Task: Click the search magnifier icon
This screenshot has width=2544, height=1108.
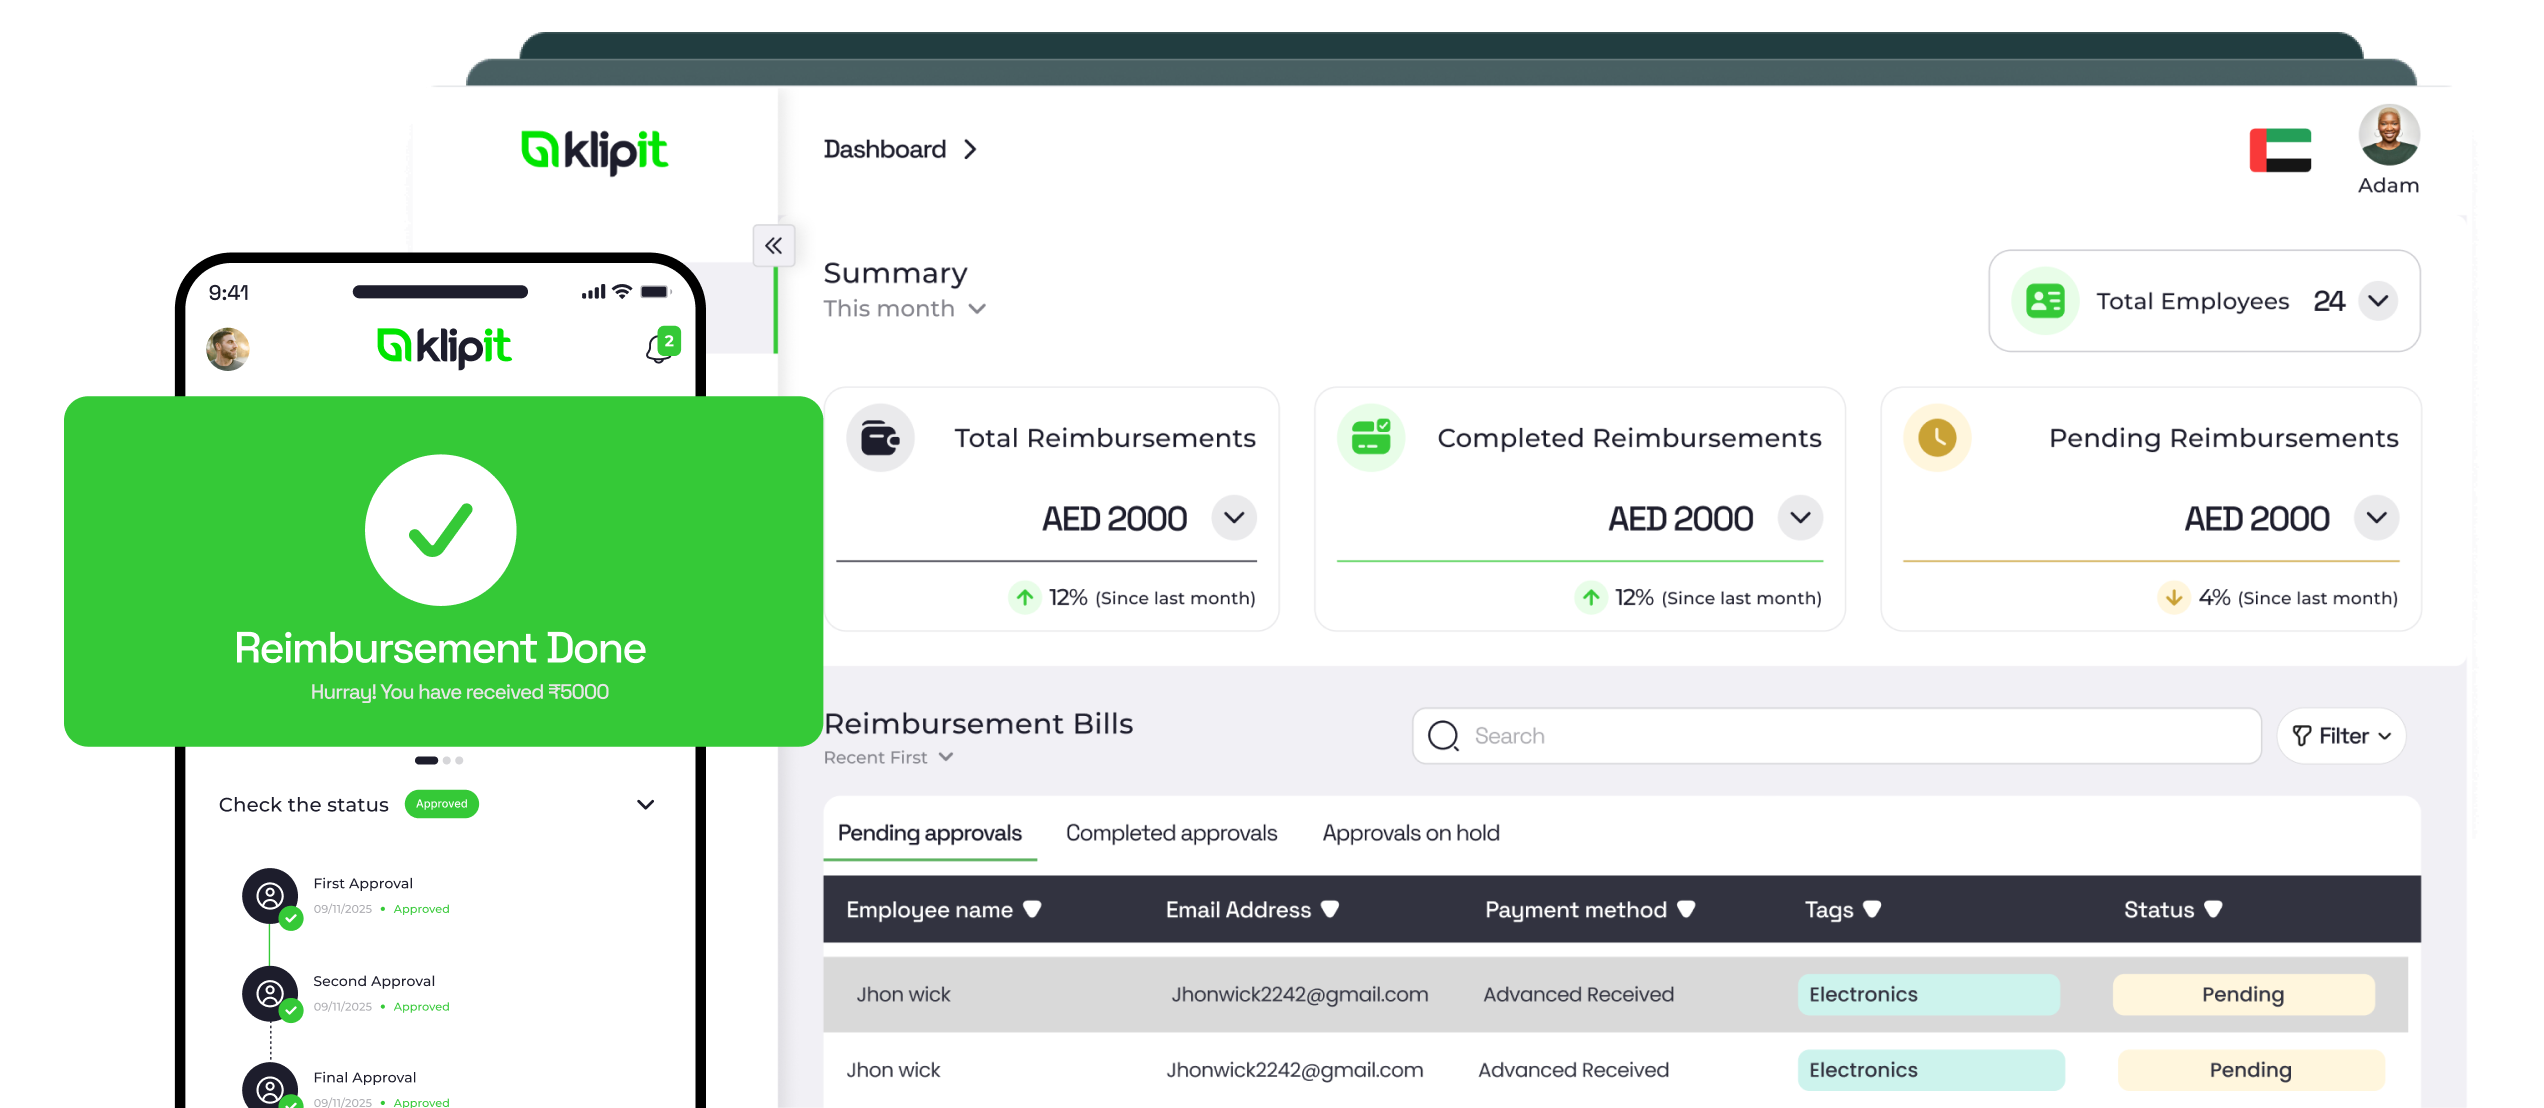Action: point(1443,736)
